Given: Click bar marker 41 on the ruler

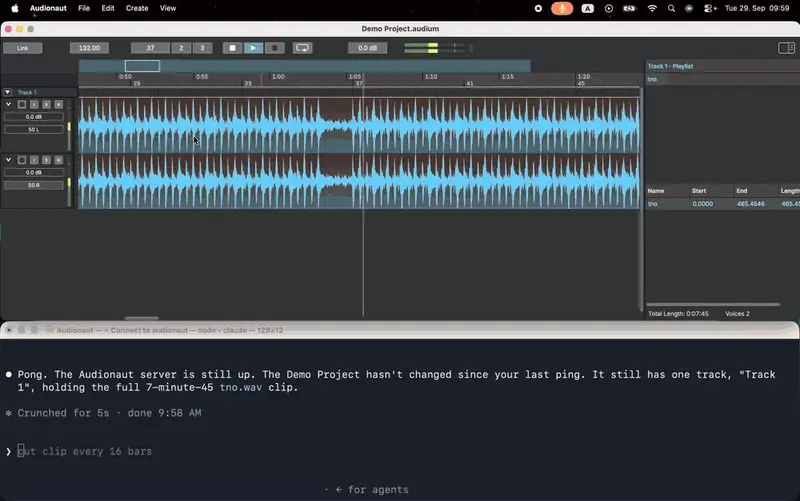Looking at the screenshot, I should click(x=469, y=83).
